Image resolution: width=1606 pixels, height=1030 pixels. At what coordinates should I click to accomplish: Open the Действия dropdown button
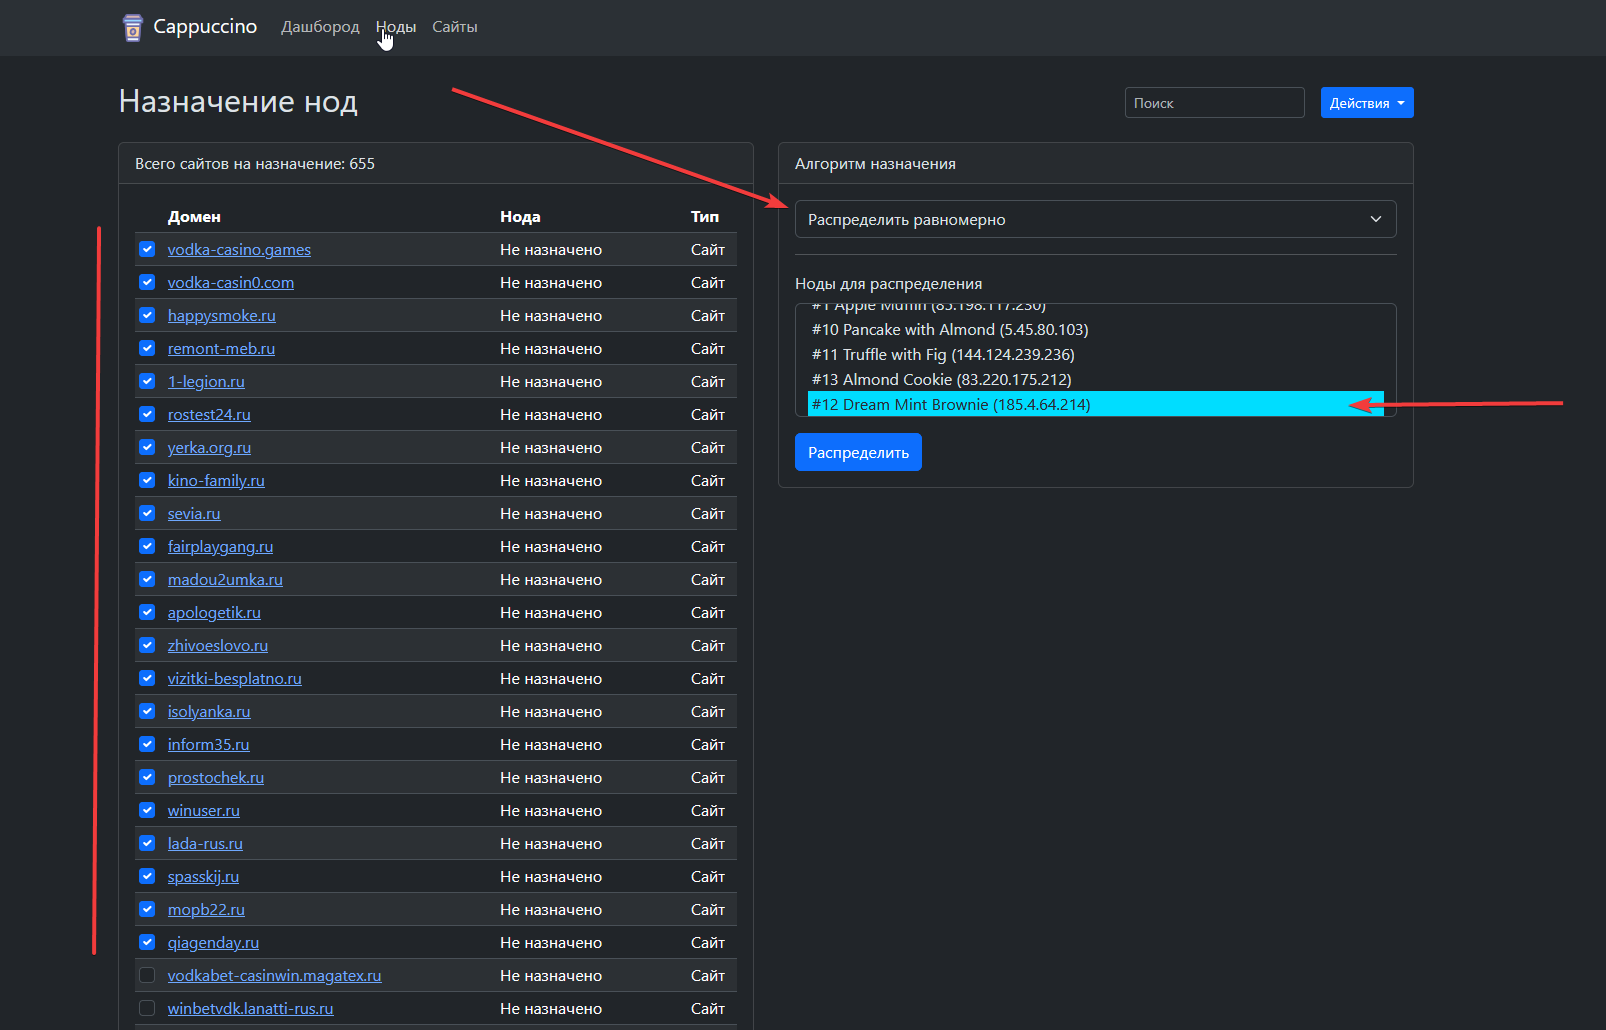1366,103
